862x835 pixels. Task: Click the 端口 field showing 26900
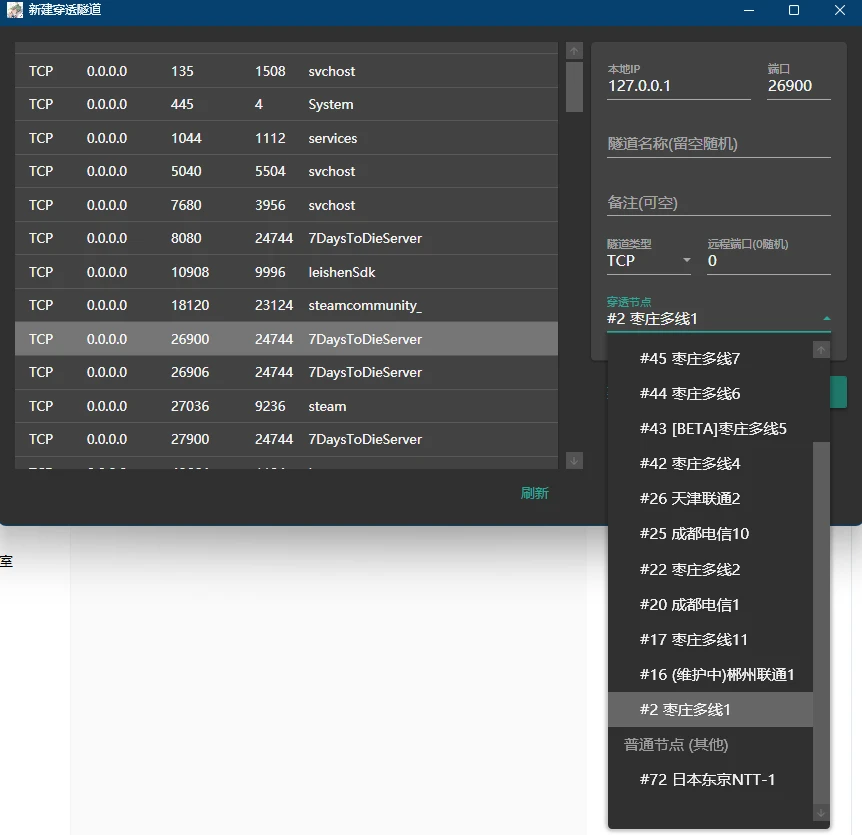pos(798,86)
